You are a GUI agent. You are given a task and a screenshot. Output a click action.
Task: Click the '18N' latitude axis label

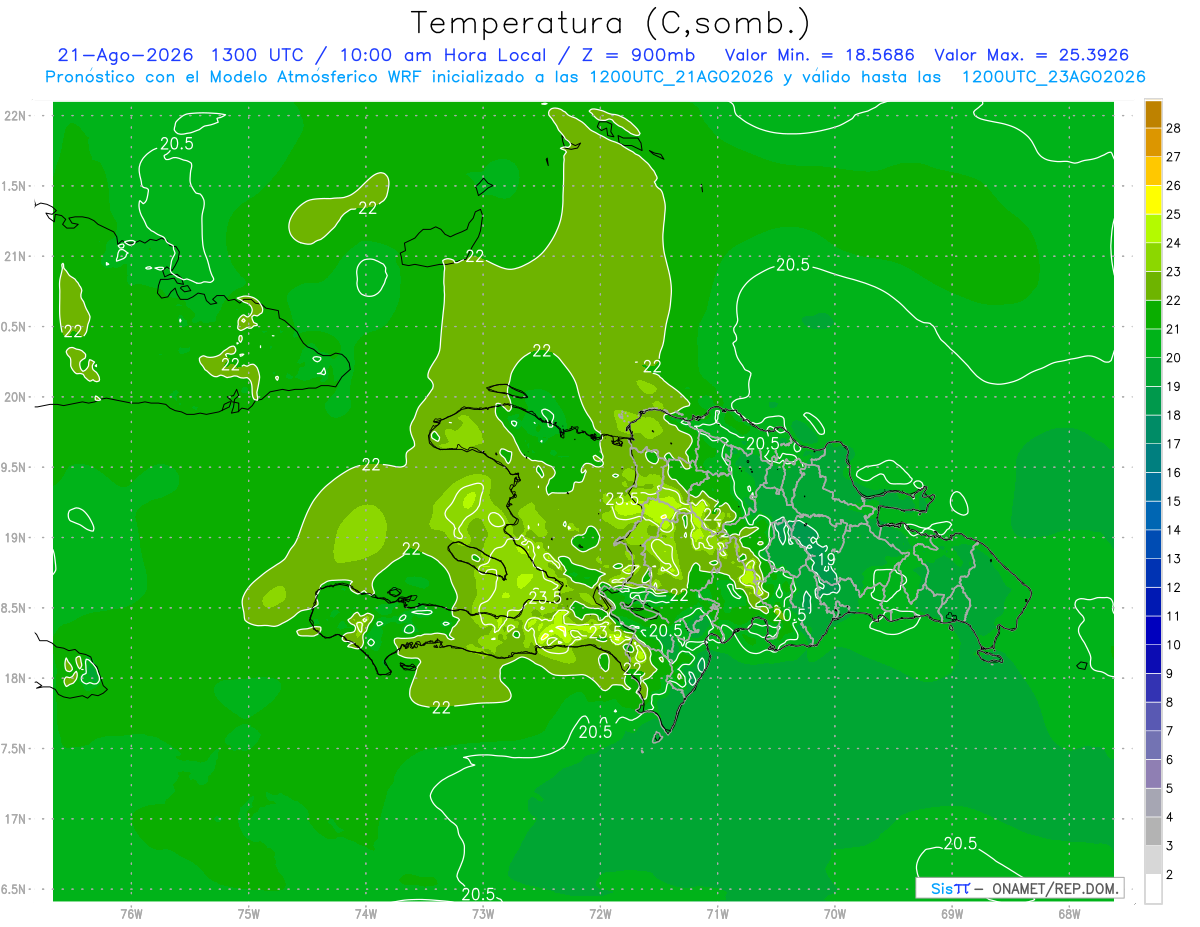[x=15, y=679]
